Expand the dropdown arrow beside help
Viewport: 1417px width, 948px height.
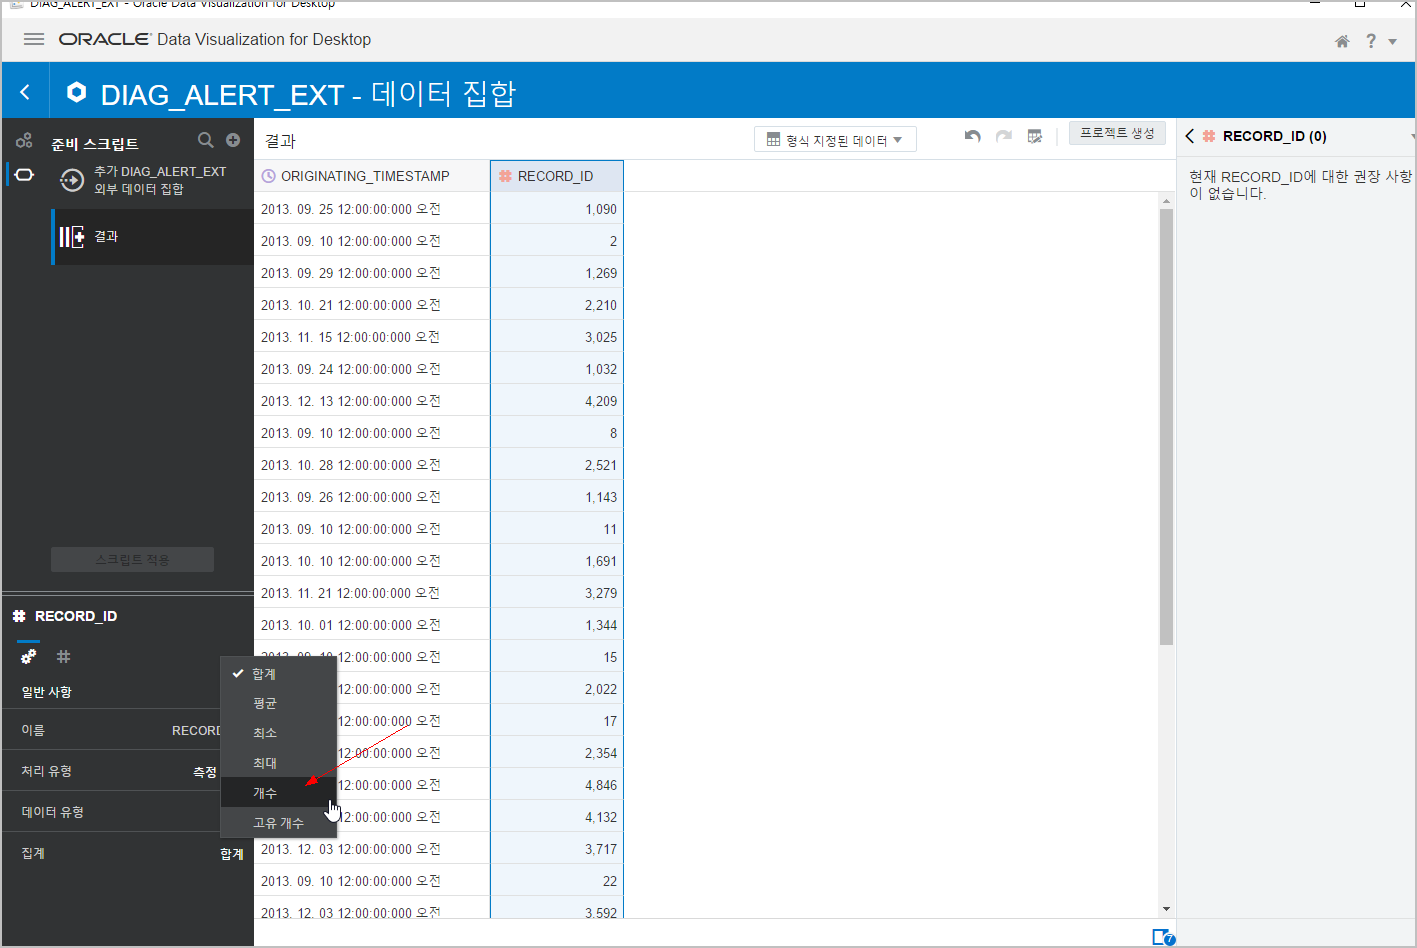(1393, 42)
